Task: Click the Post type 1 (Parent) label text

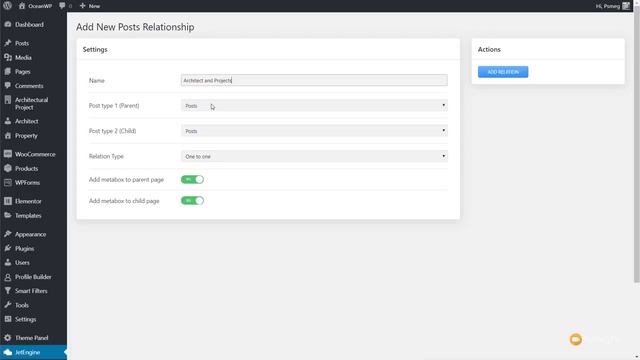Action: [x=114, y=106]
